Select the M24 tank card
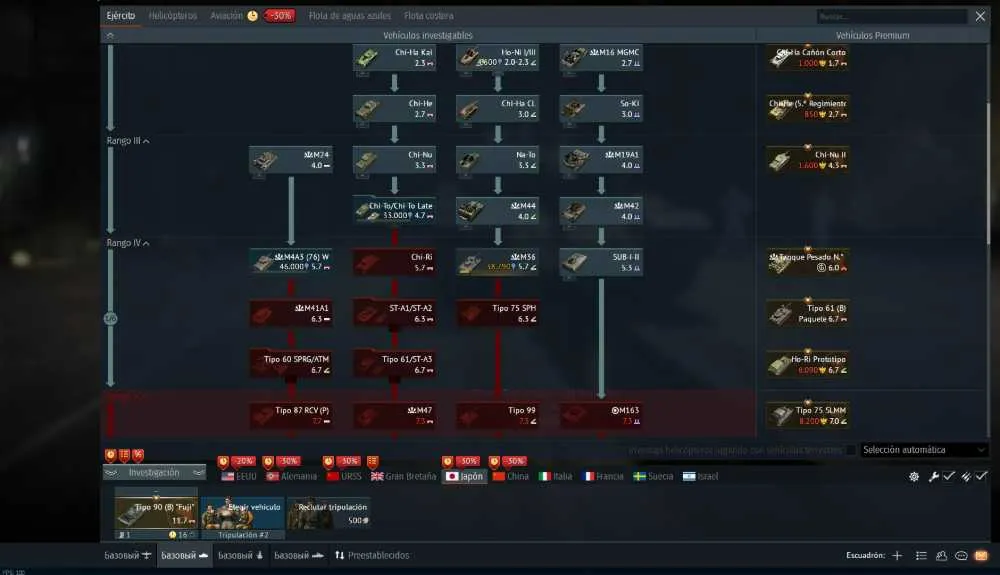This screenshot has height=575, width=1000. pos(291,159)
